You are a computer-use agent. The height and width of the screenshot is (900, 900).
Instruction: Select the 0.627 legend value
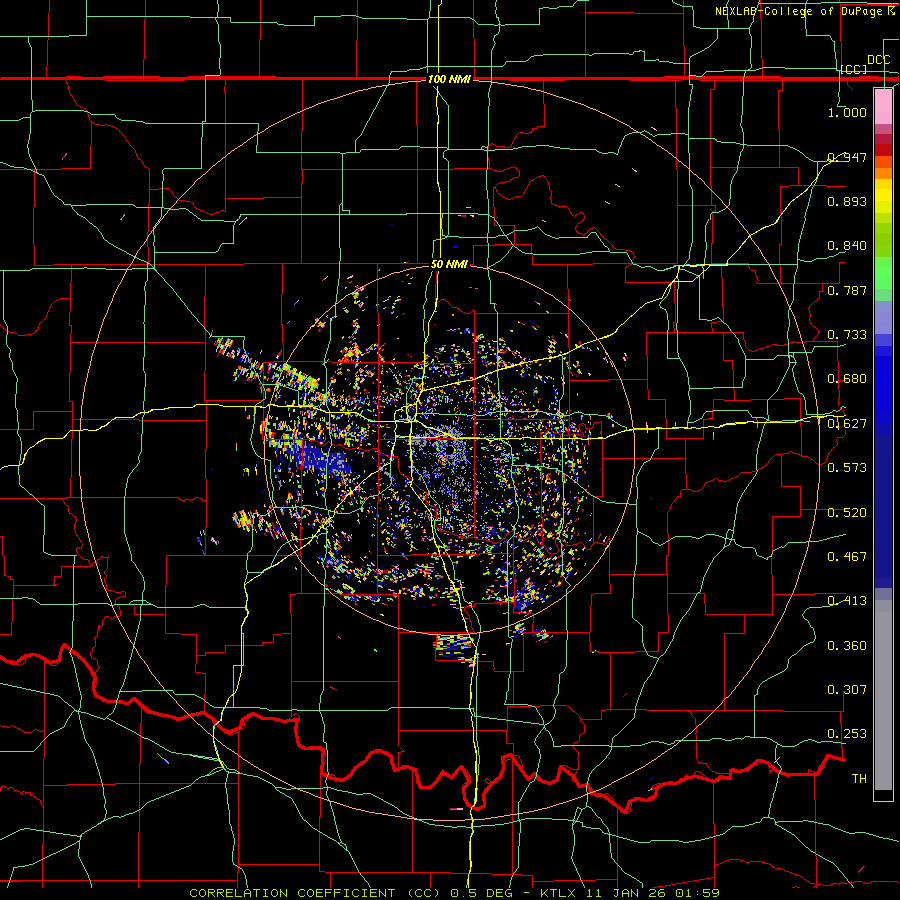click(847, 424)
